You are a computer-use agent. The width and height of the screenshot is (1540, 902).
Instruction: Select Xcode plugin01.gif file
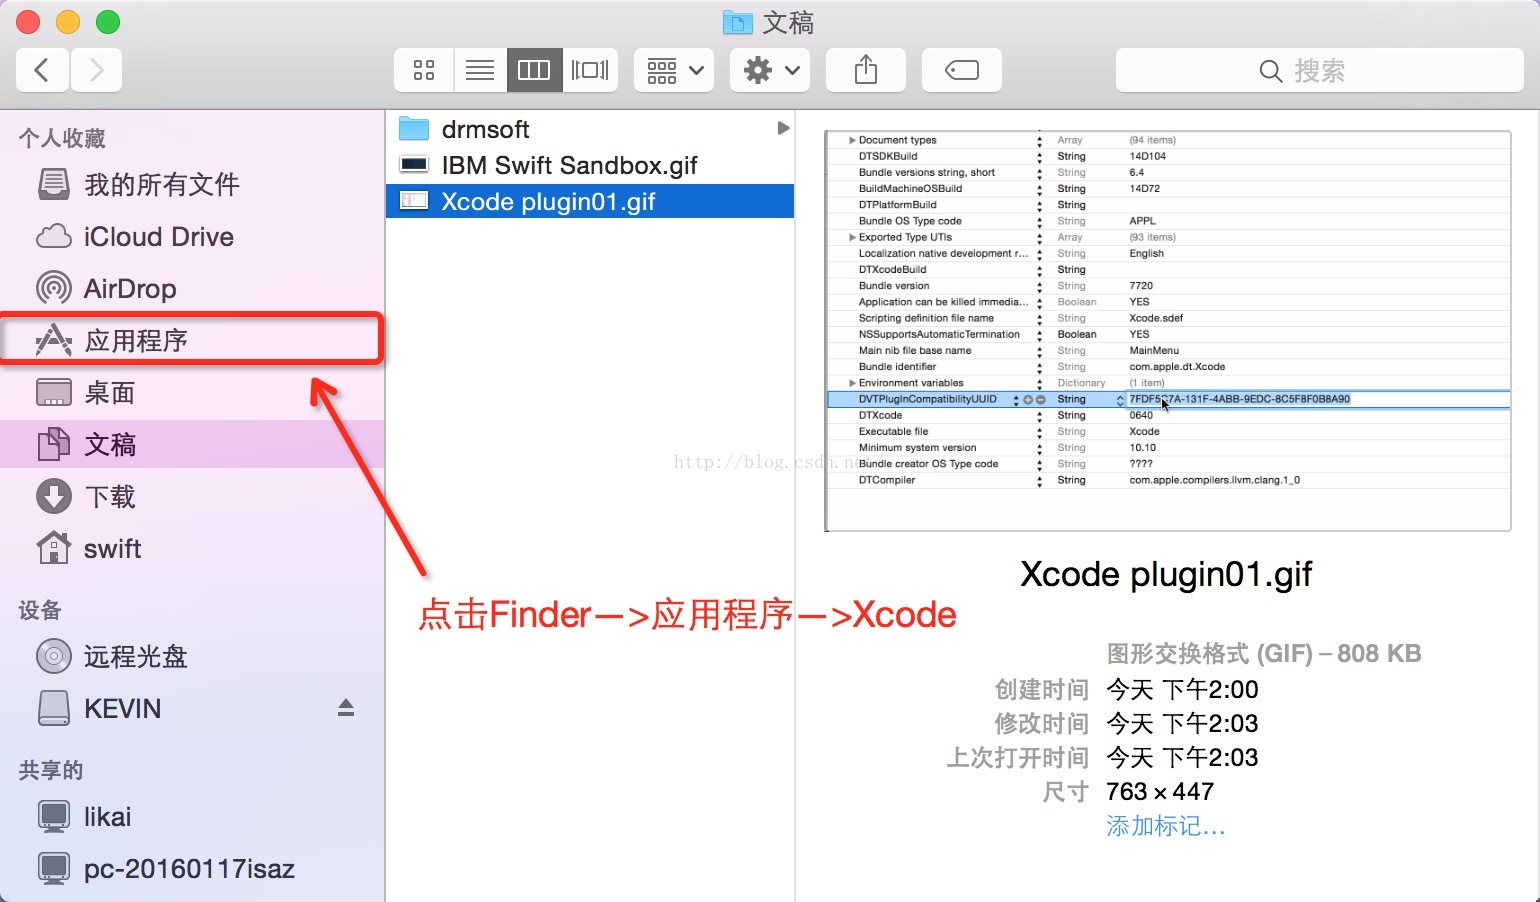click(x=590, y=201)
